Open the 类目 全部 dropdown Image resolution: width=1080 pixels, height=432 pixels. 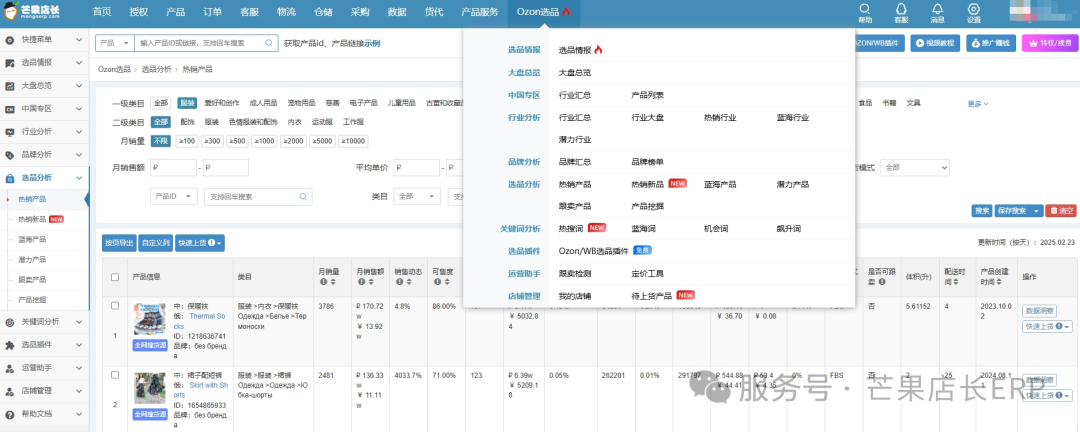(417, 196)
